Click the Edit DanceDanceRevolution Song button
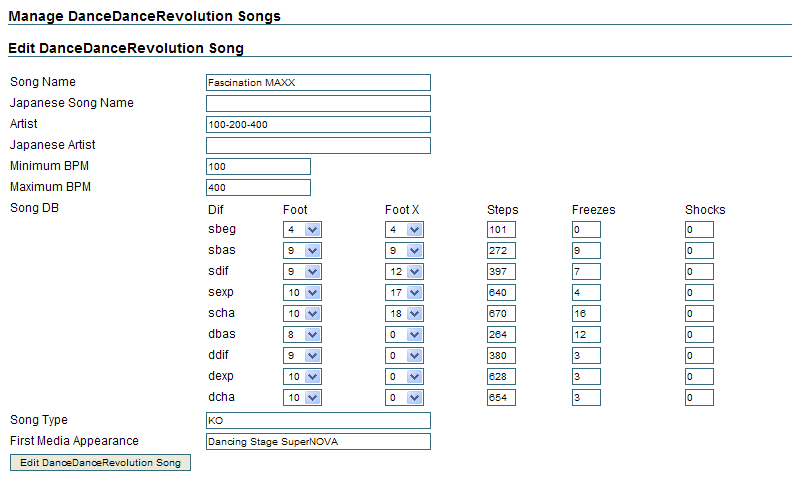Screen dimensions: 800x479 101,463
